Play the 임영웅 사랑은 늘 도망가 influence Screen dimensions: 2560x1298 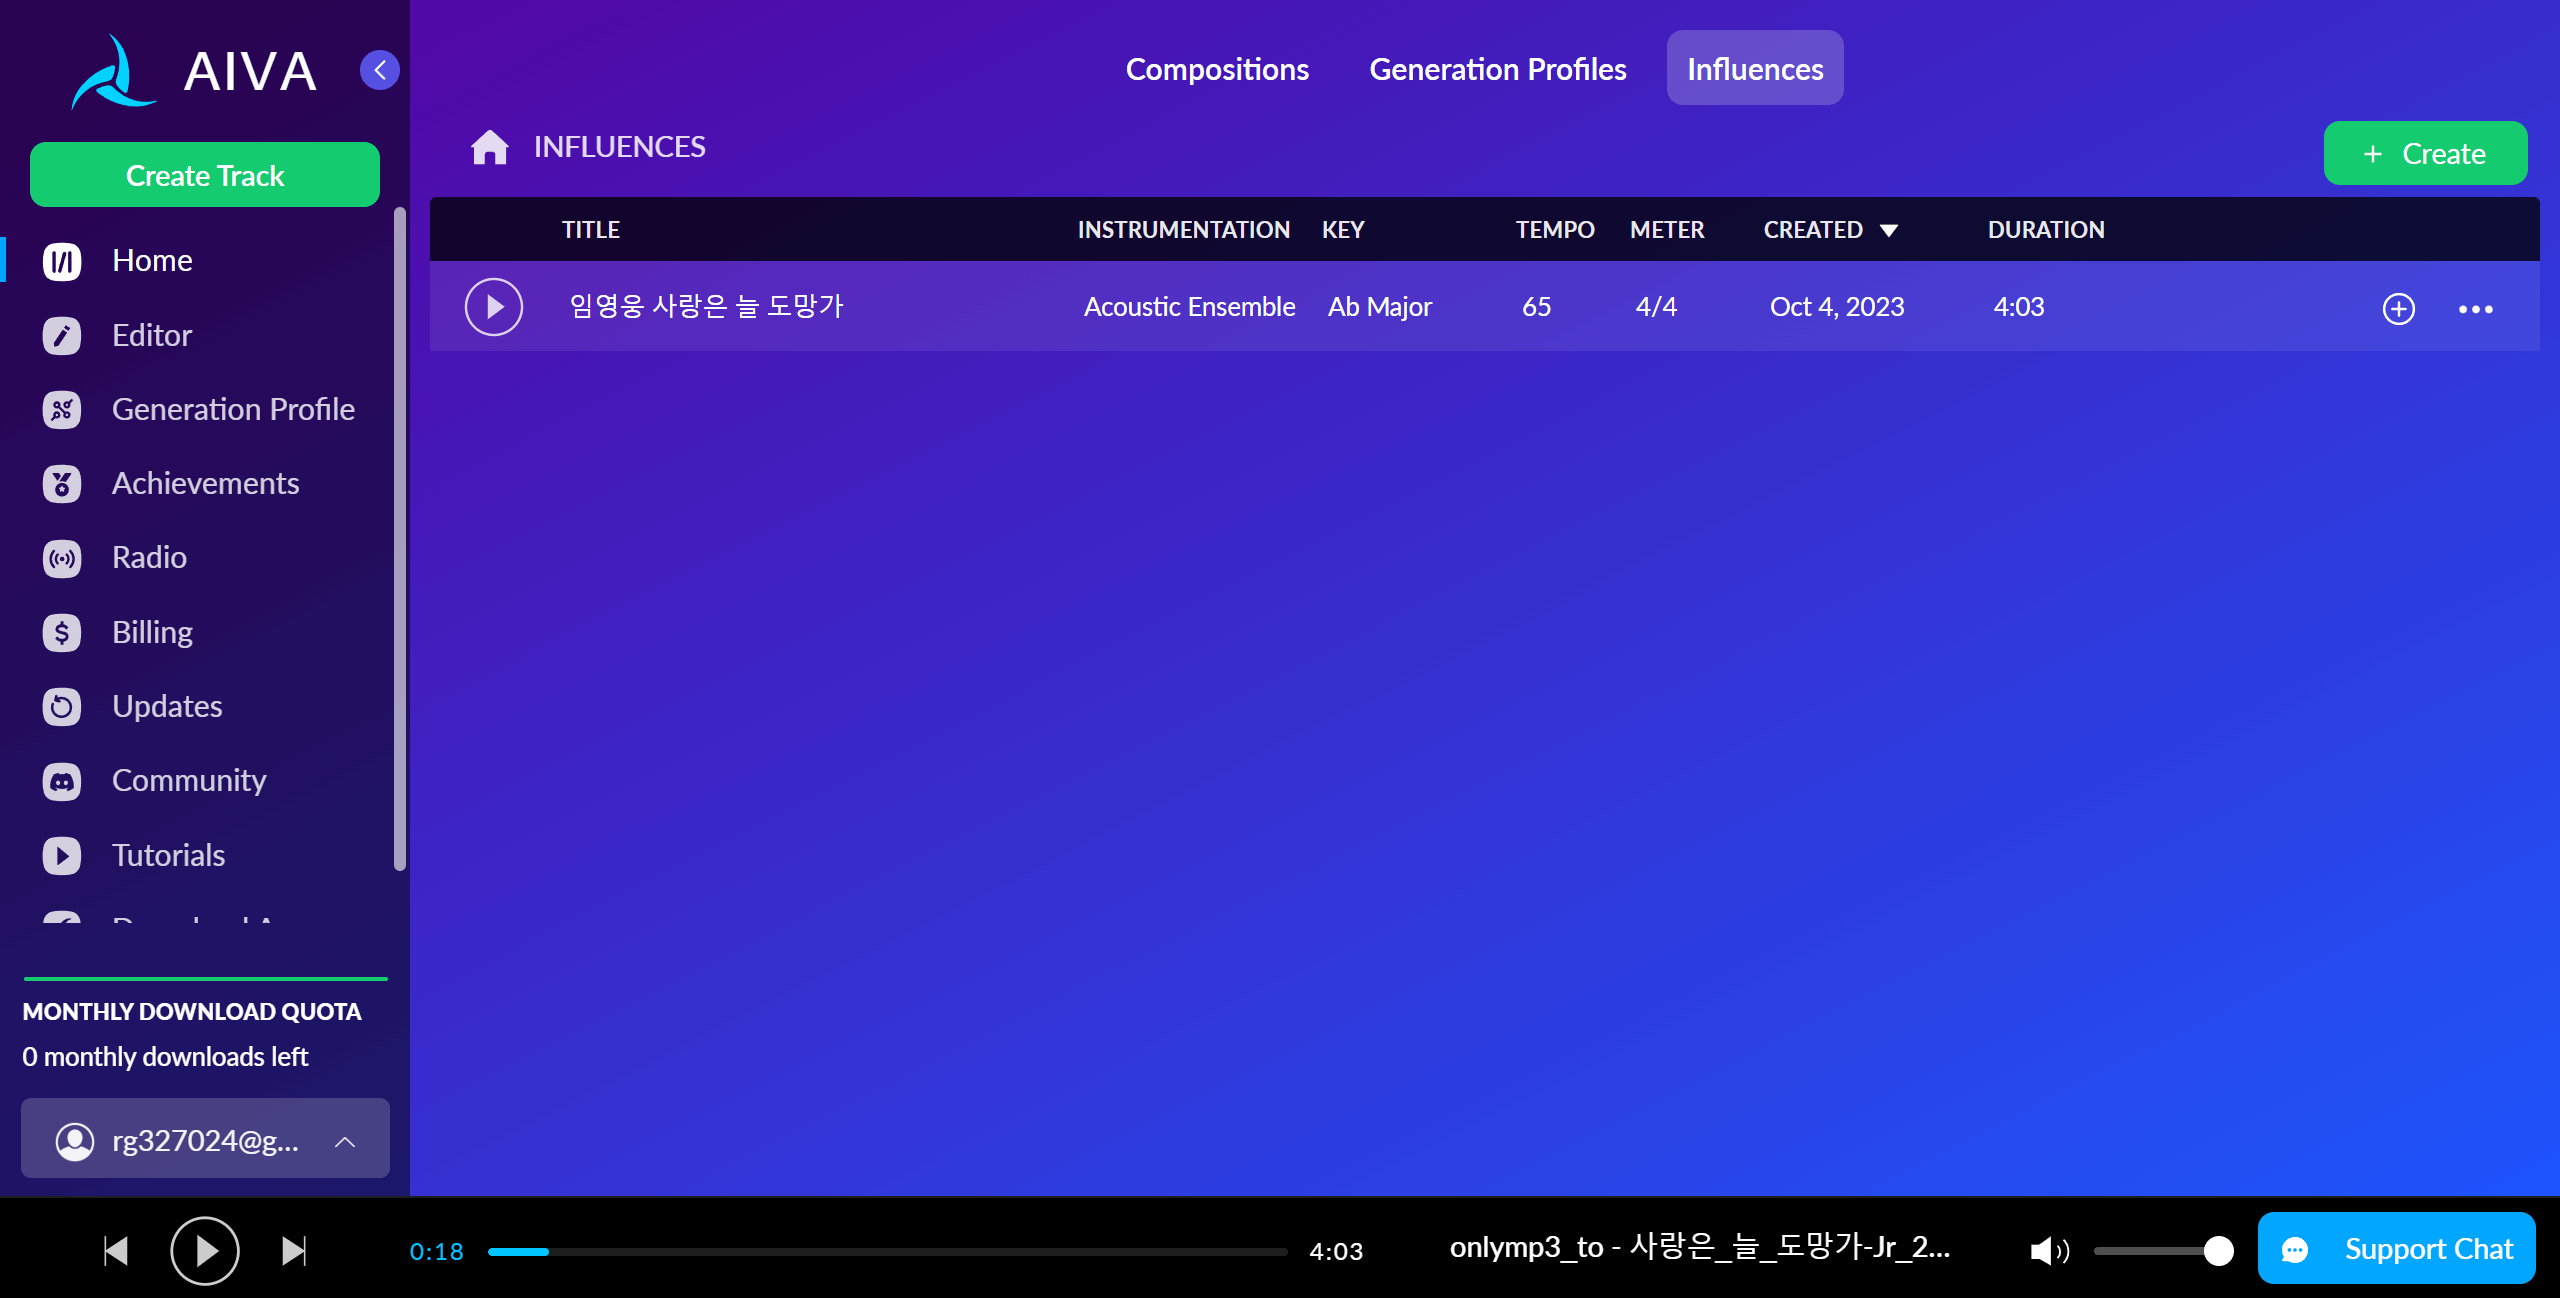pos(494,306)
